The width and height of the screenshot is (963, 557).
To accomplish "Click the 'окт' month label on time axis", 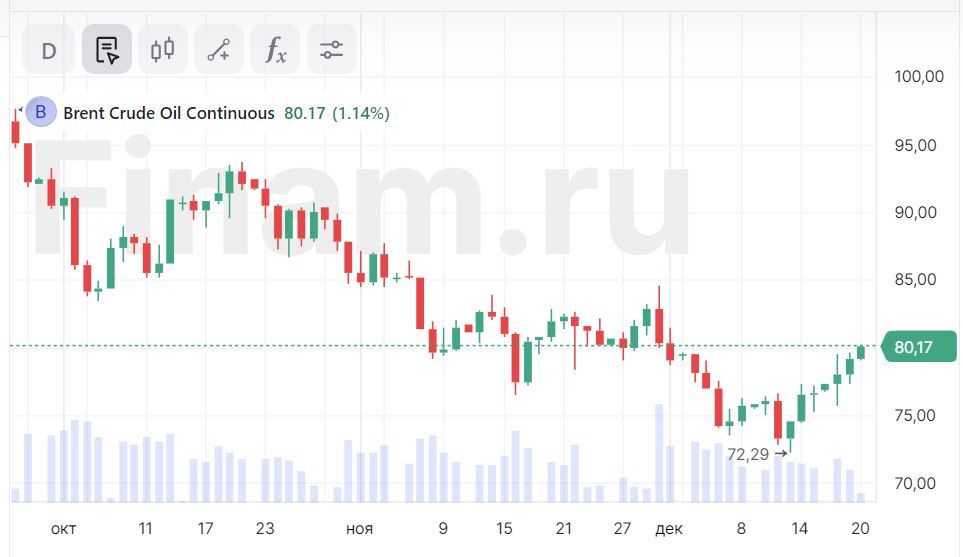I will 64,528.
